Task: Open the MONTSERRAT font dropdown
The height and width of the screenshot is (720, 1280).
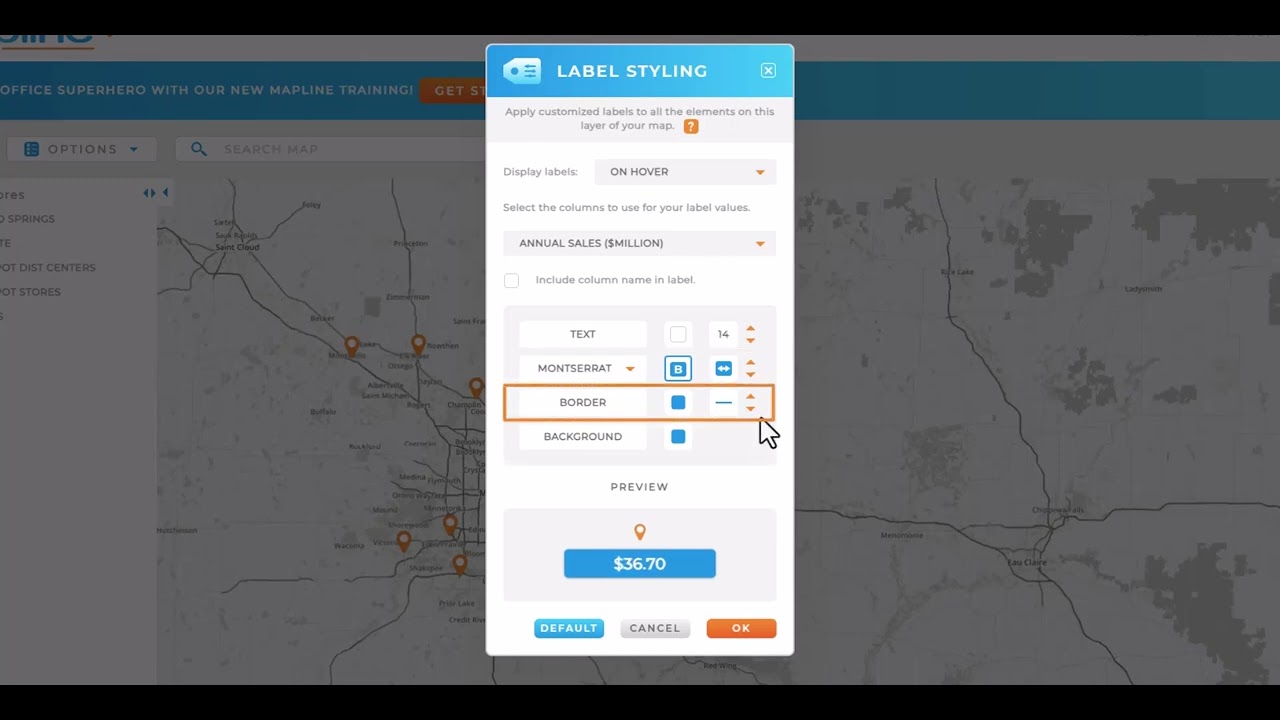Action: tap(583, 368)
